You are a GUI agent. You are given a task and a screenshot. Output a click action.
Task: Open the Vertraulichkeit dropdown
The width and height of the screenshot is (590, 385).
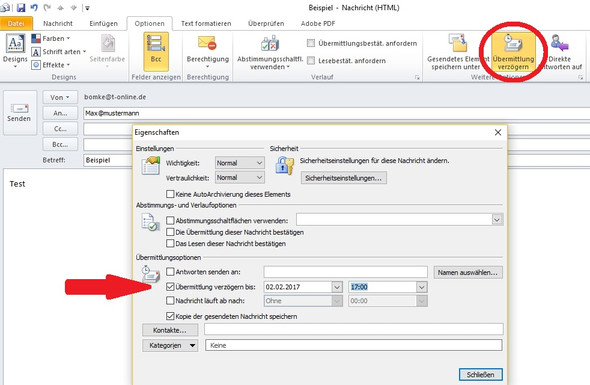240,177
